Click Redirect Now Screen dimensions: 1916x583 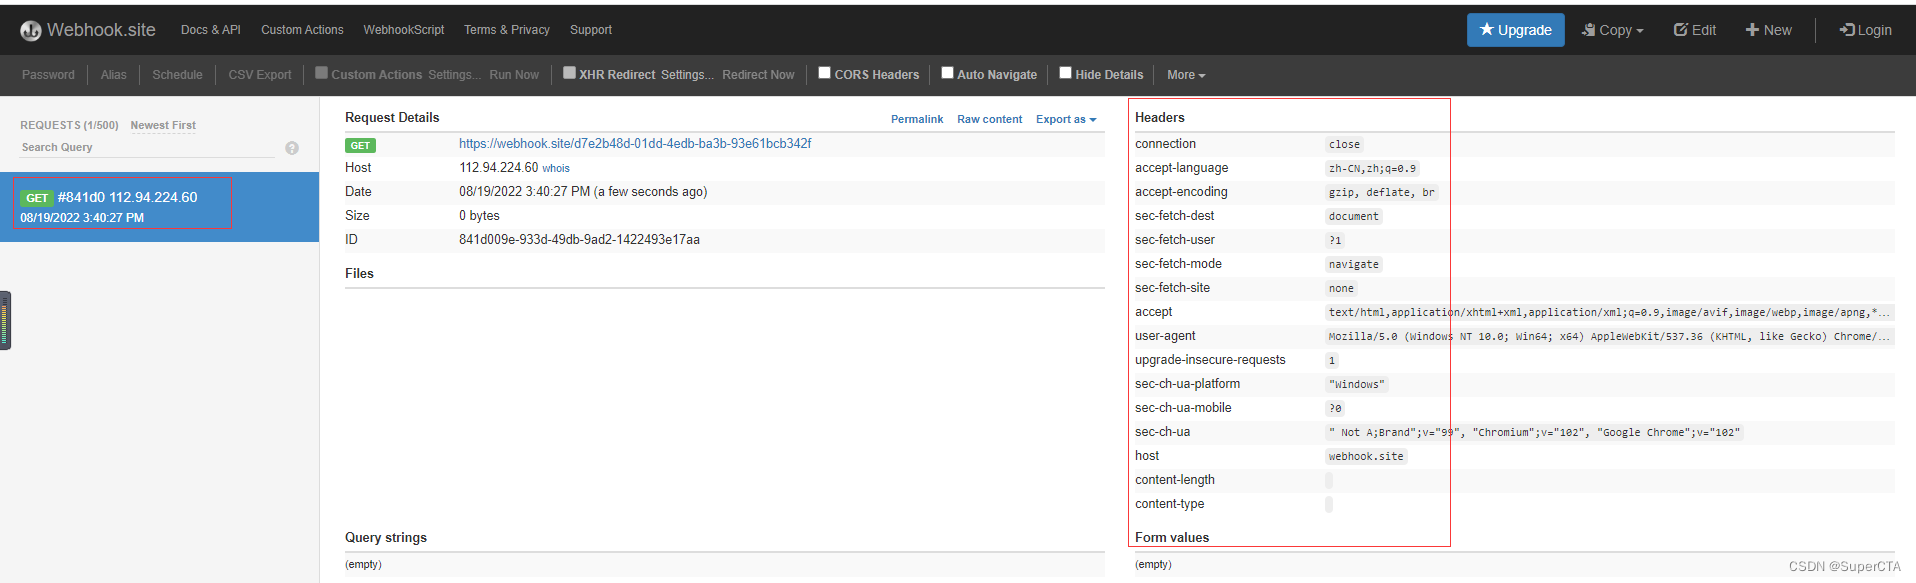click(x=758, y=75)
